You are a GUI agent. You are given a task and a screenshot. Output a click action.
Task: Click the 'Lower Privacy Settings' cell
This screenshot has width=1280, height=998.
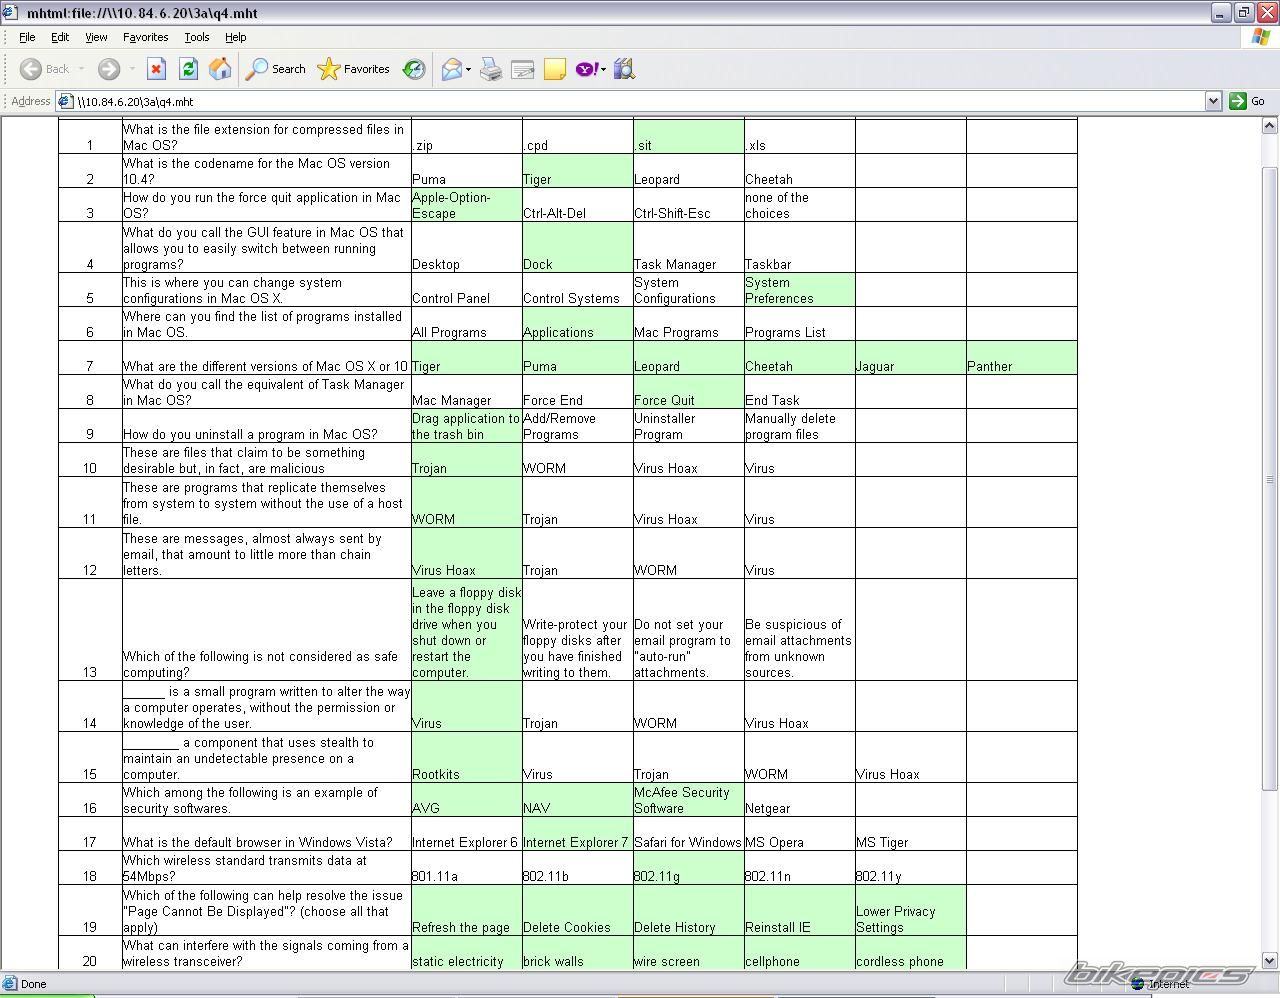[x=910, y=911]
